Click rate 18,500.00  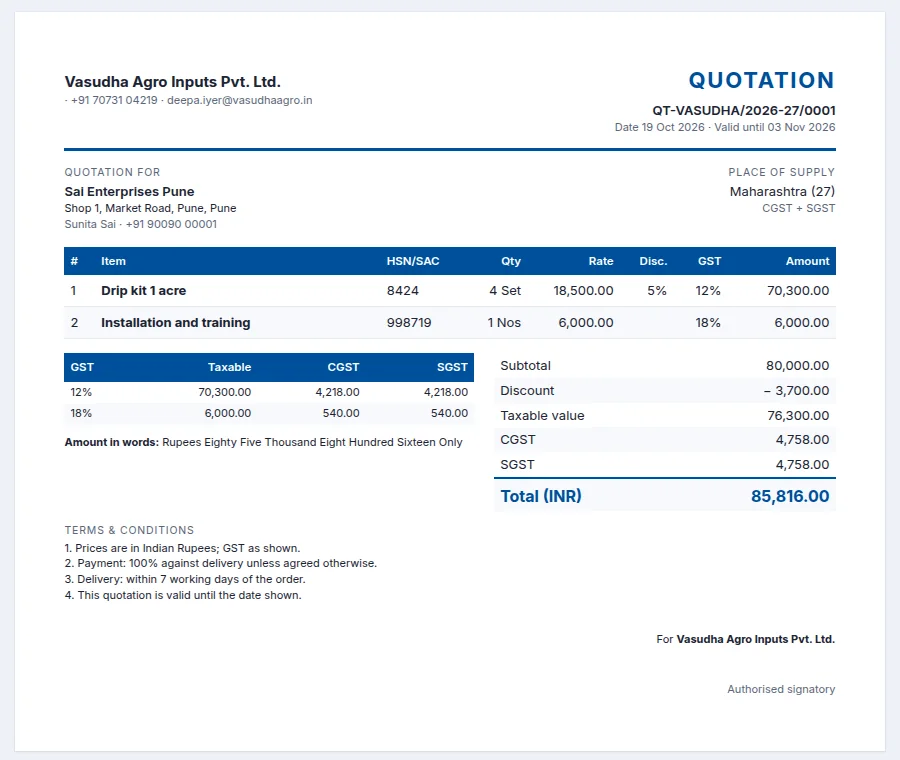tap(583, 290)
